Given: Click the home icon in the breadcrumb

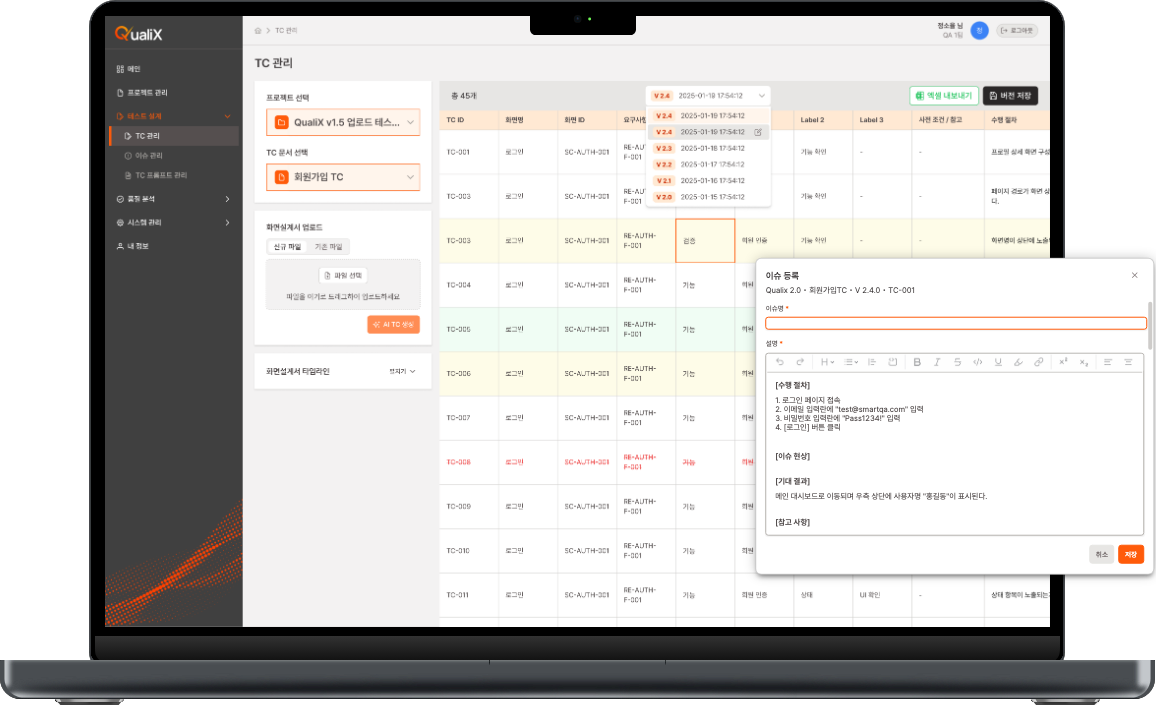Looking at the screenshot, I should (x=258, y=30).
